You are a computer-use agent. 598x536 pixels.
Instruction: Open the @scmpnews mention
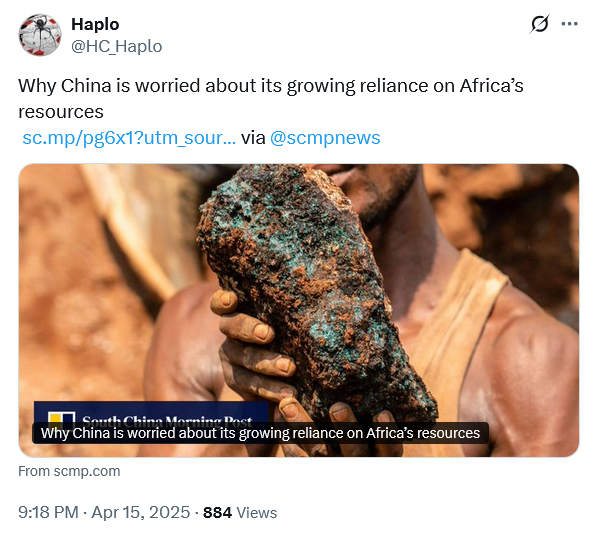325,138
